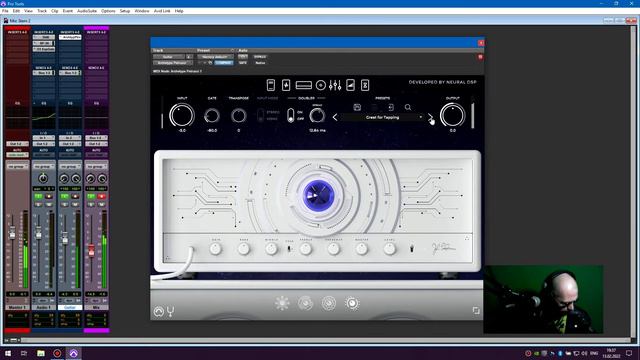Select the sun-shaped clean amp icon
The height and width of the screenshot is (360, 640).
[282, 303]
